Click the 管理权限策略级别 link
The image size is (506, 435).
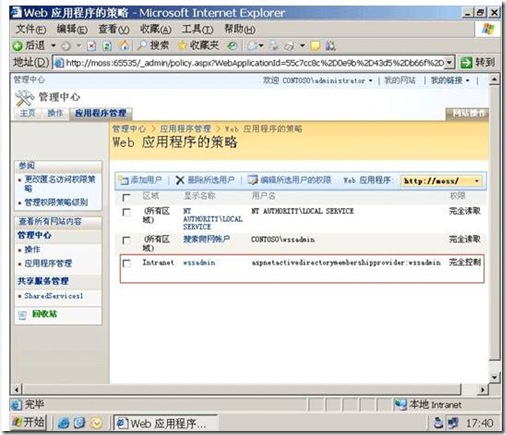56,202
